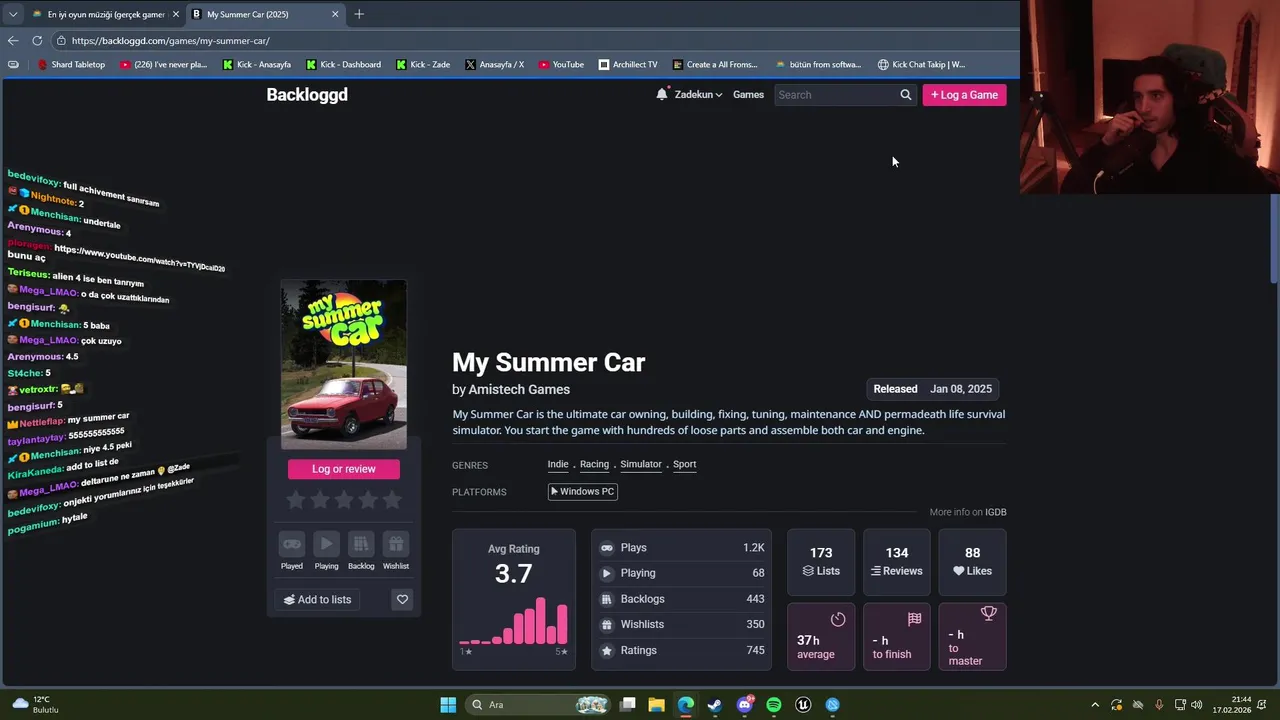Screen dimensions: 1280x720
Task: Open the volume control in tray
Action: click(1197, 705)
